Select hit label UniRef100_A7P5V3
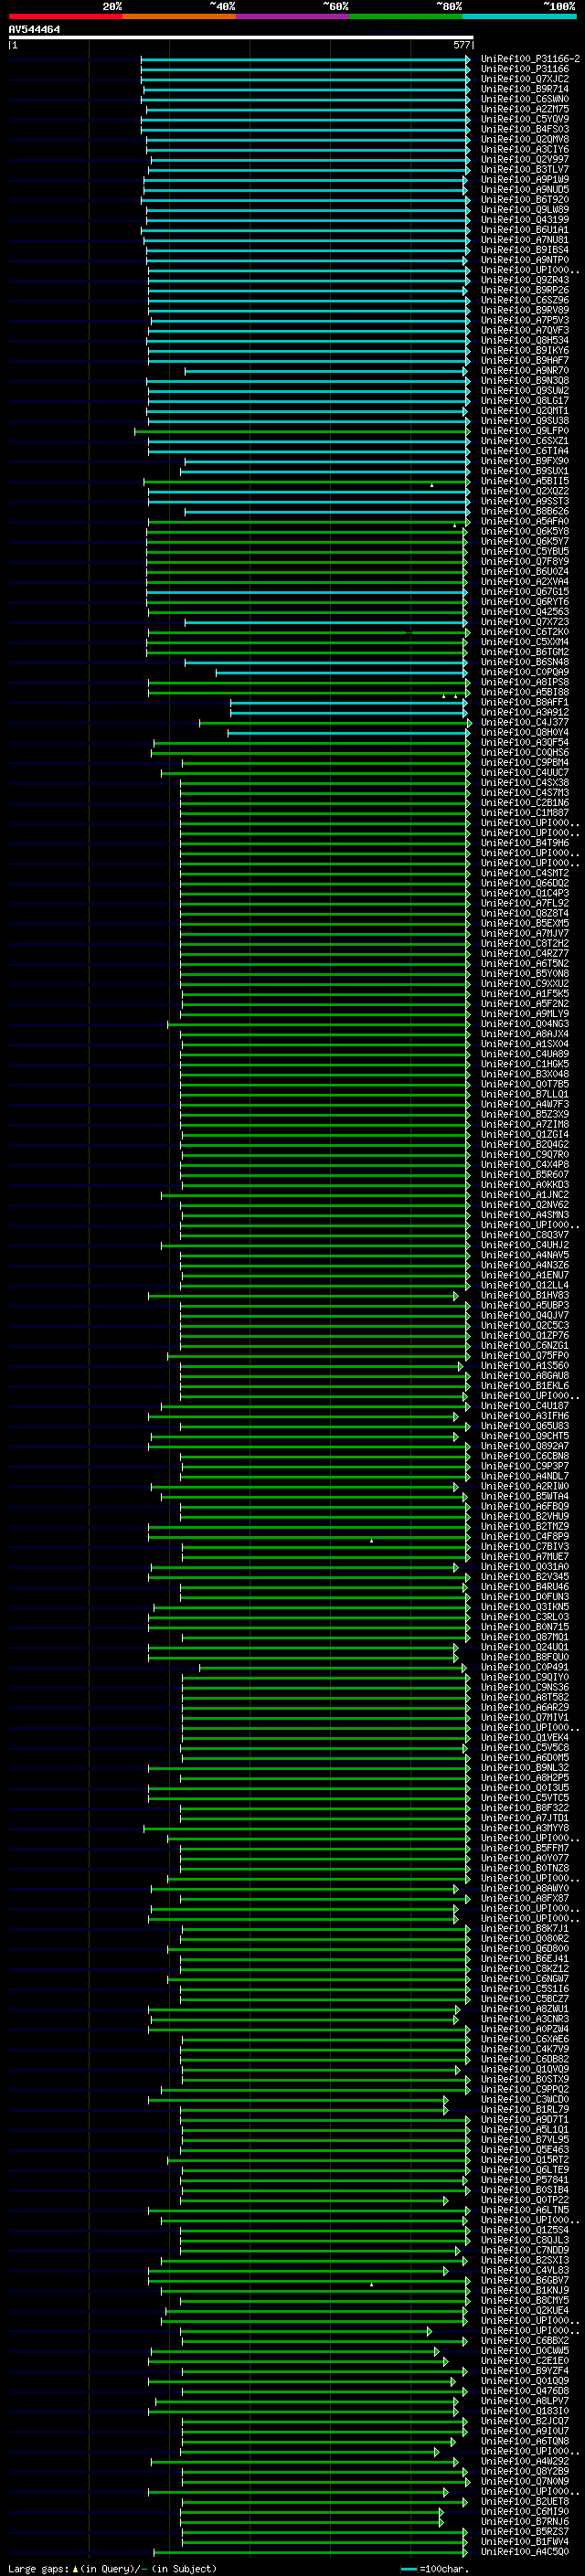Screen dimensions: 585x2576 [524, 320]
